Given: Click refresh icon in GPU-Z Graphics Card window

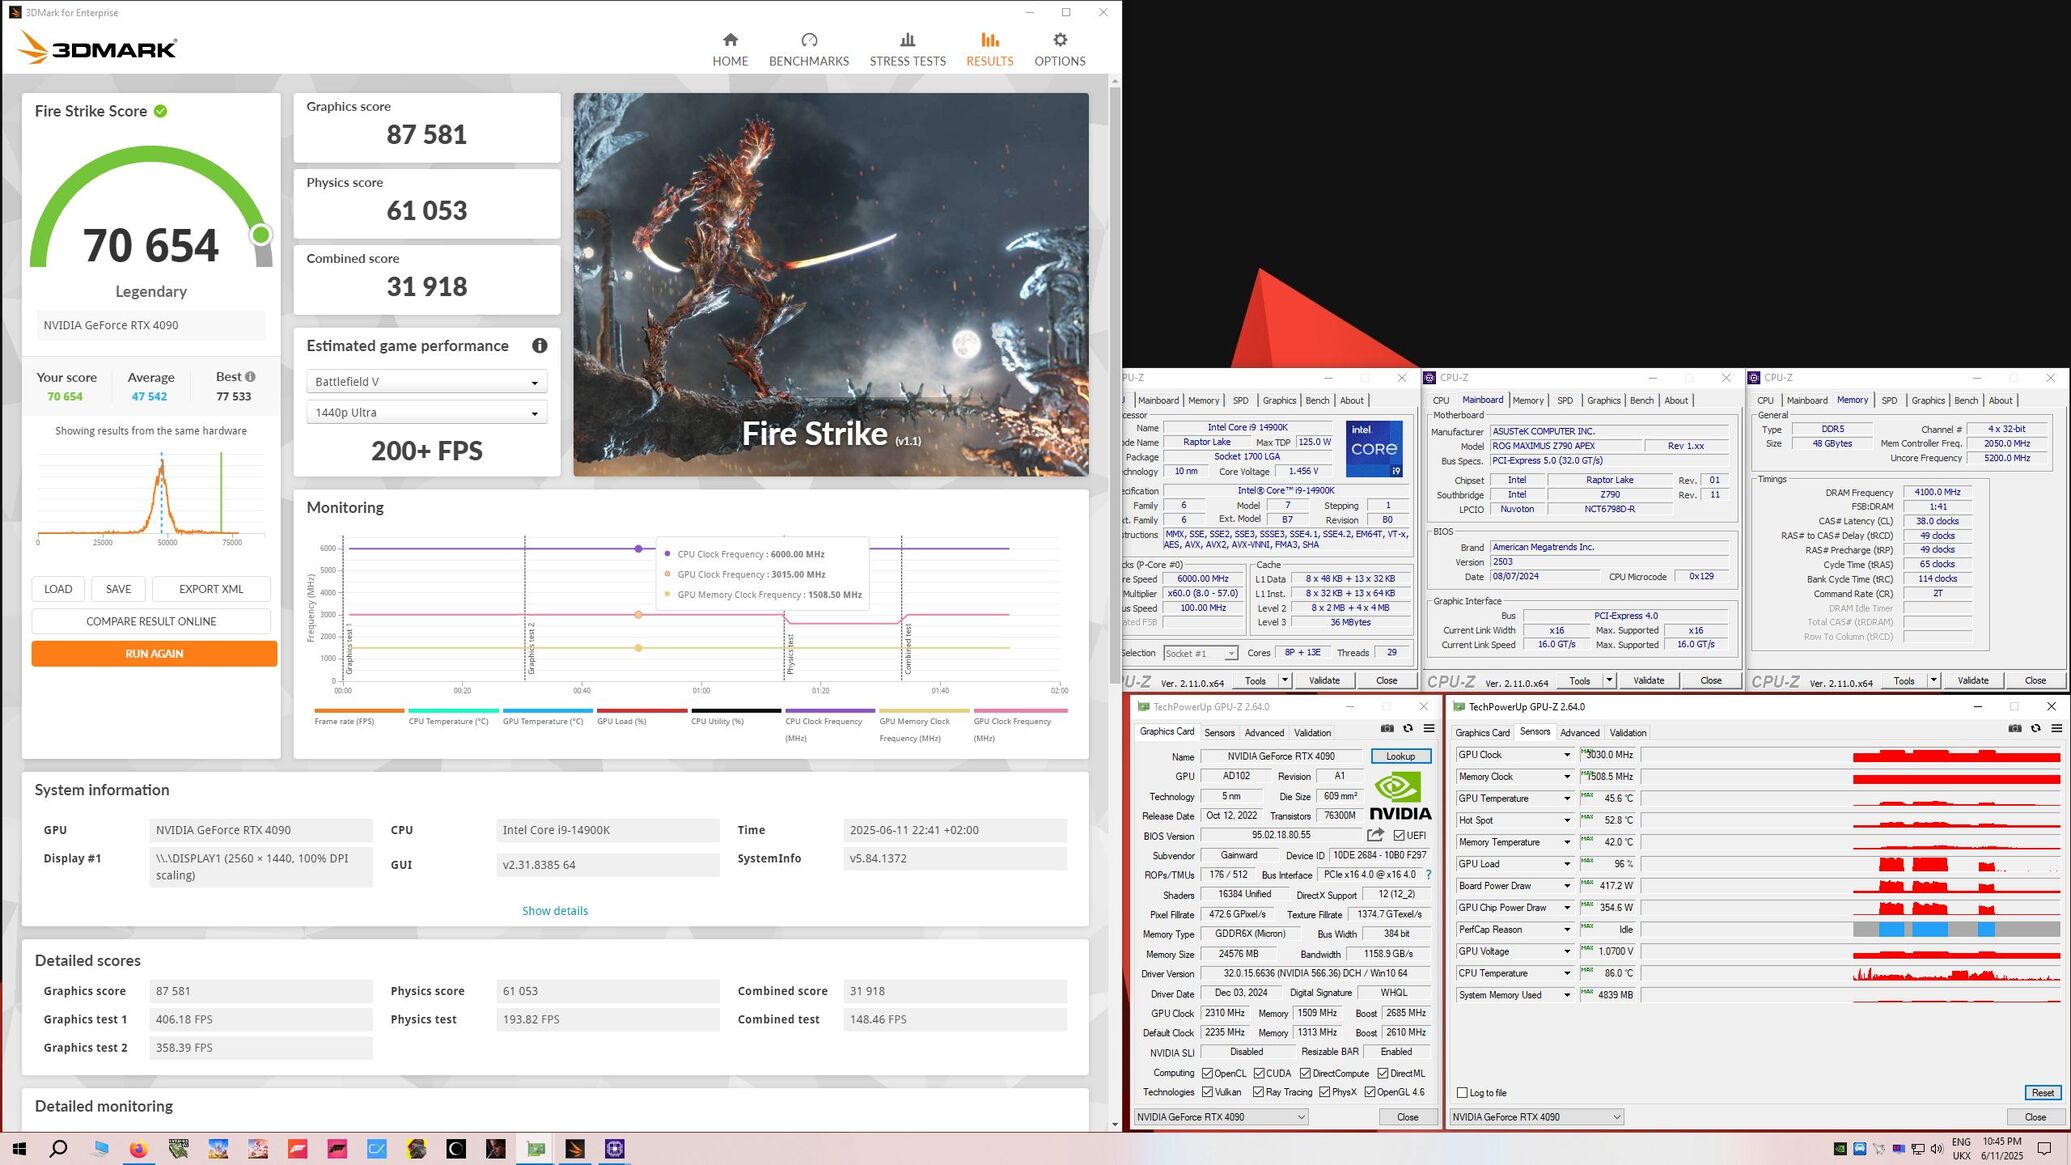Looking at the screenshot, I should click(1408, 729).
